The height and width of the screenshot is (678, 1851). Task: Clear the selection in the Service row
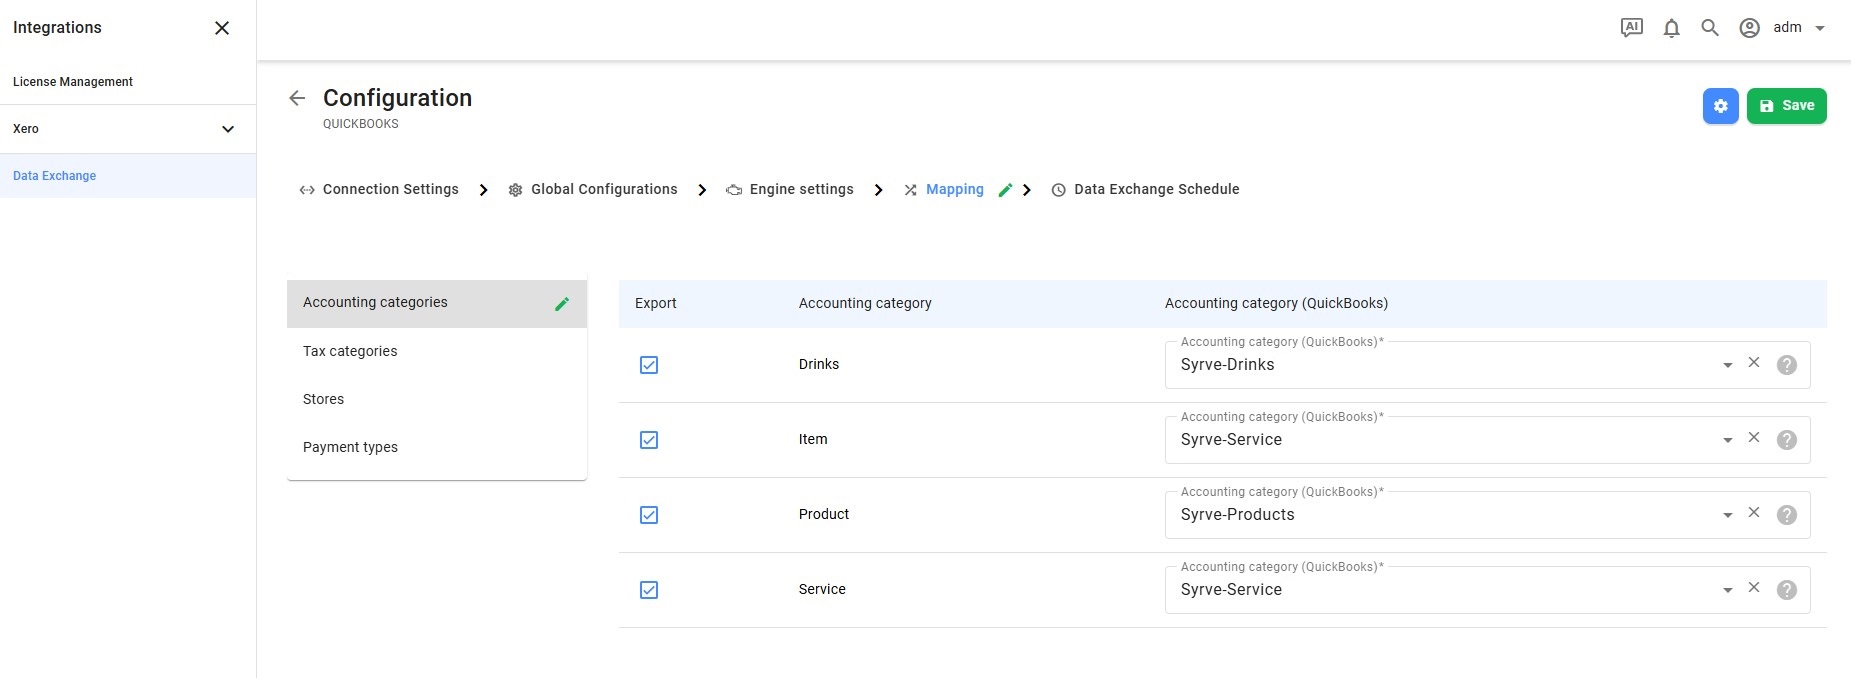[x=1753, y=587]
